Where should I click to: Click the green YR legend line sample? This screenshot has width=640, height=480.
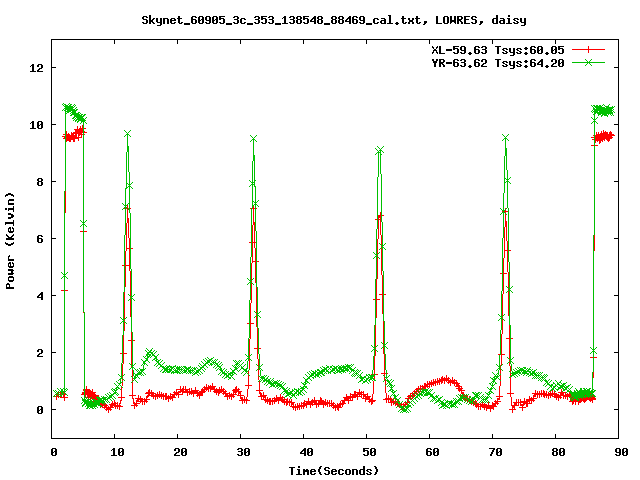588,62
